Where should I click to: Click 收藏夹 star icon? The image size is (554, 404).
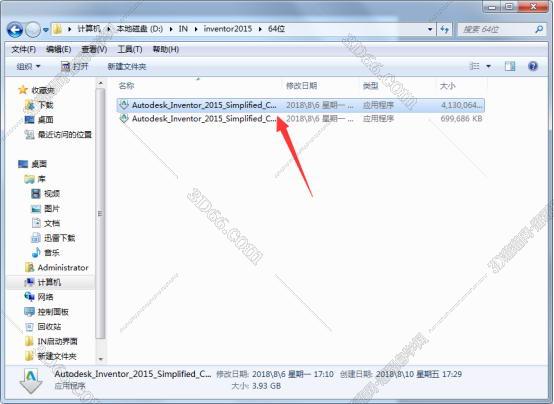23,90
